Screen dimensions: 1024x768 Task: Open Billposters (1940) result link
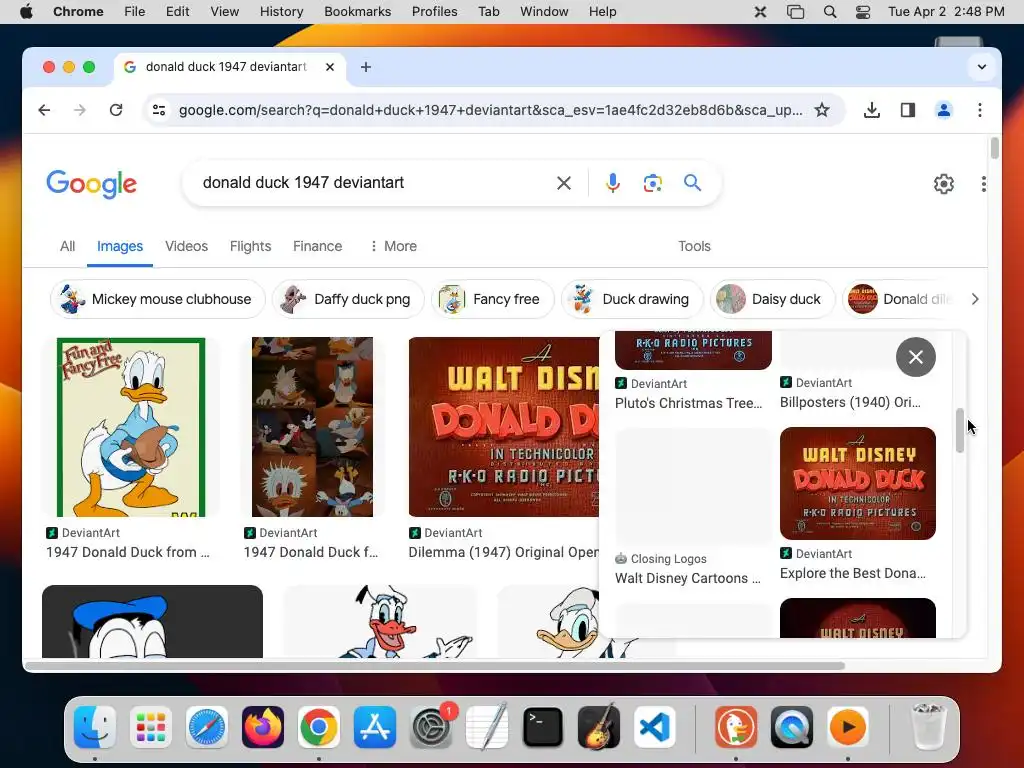click(850, 402)
